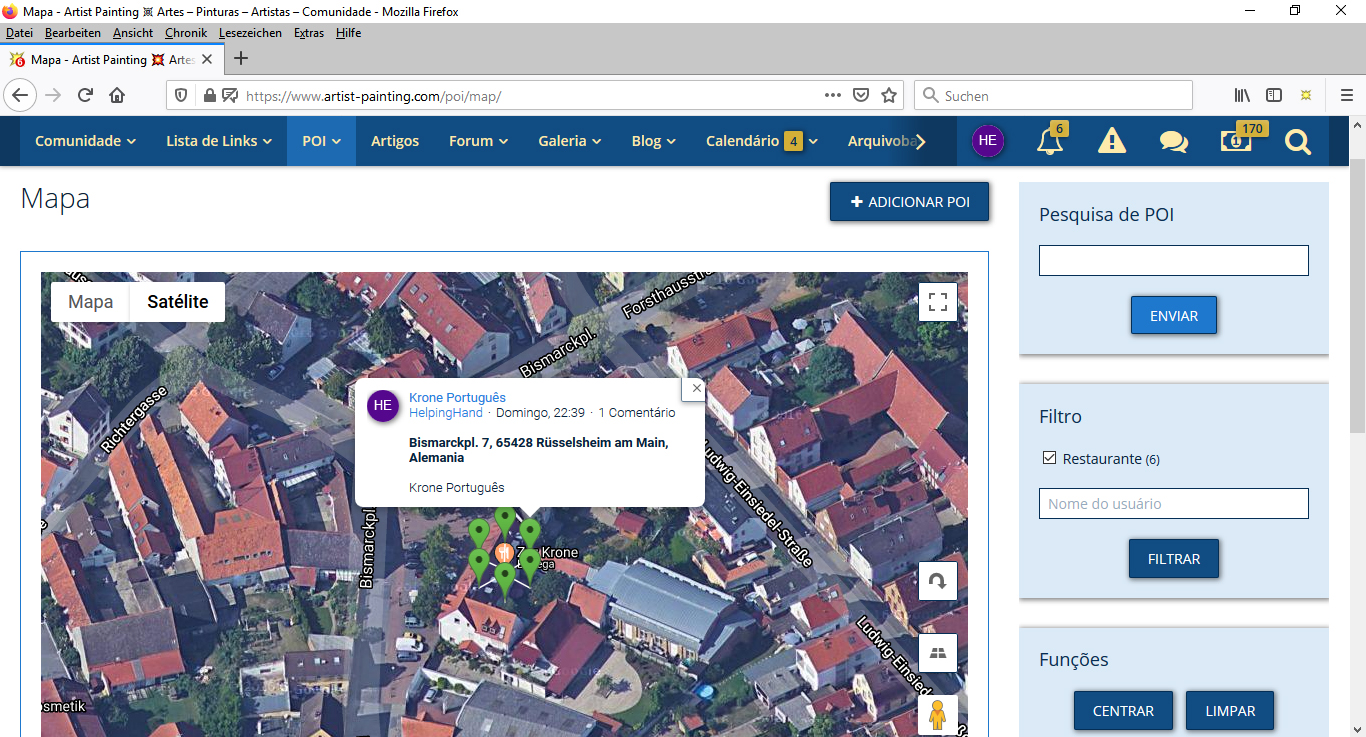Open Krone Português title link
Image resolution: width=1366 pixels, height=737 pixels.
point(457,398)
